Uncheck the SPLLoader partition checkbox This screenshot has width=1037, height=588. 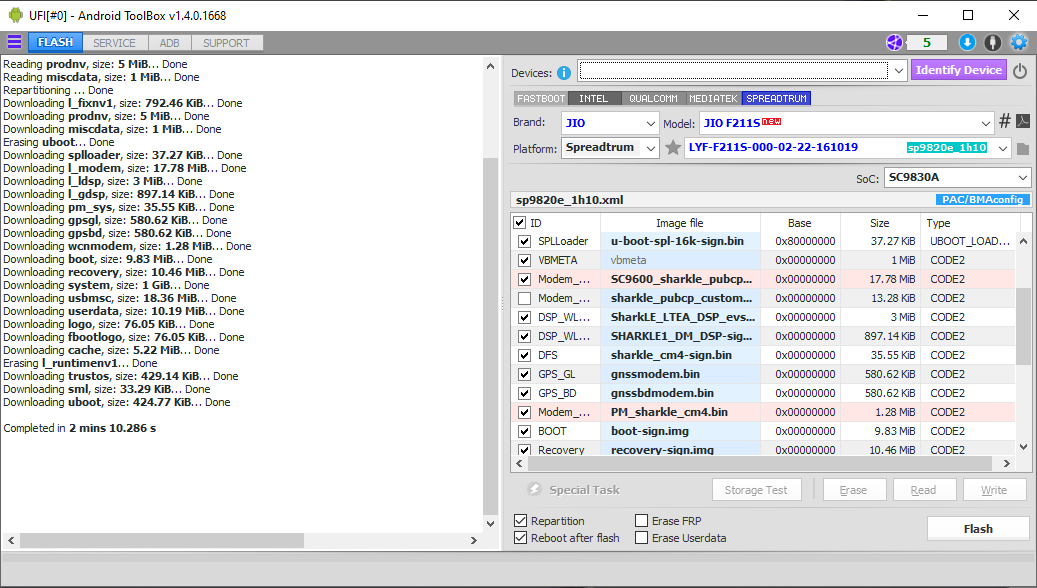pos(524,241)
